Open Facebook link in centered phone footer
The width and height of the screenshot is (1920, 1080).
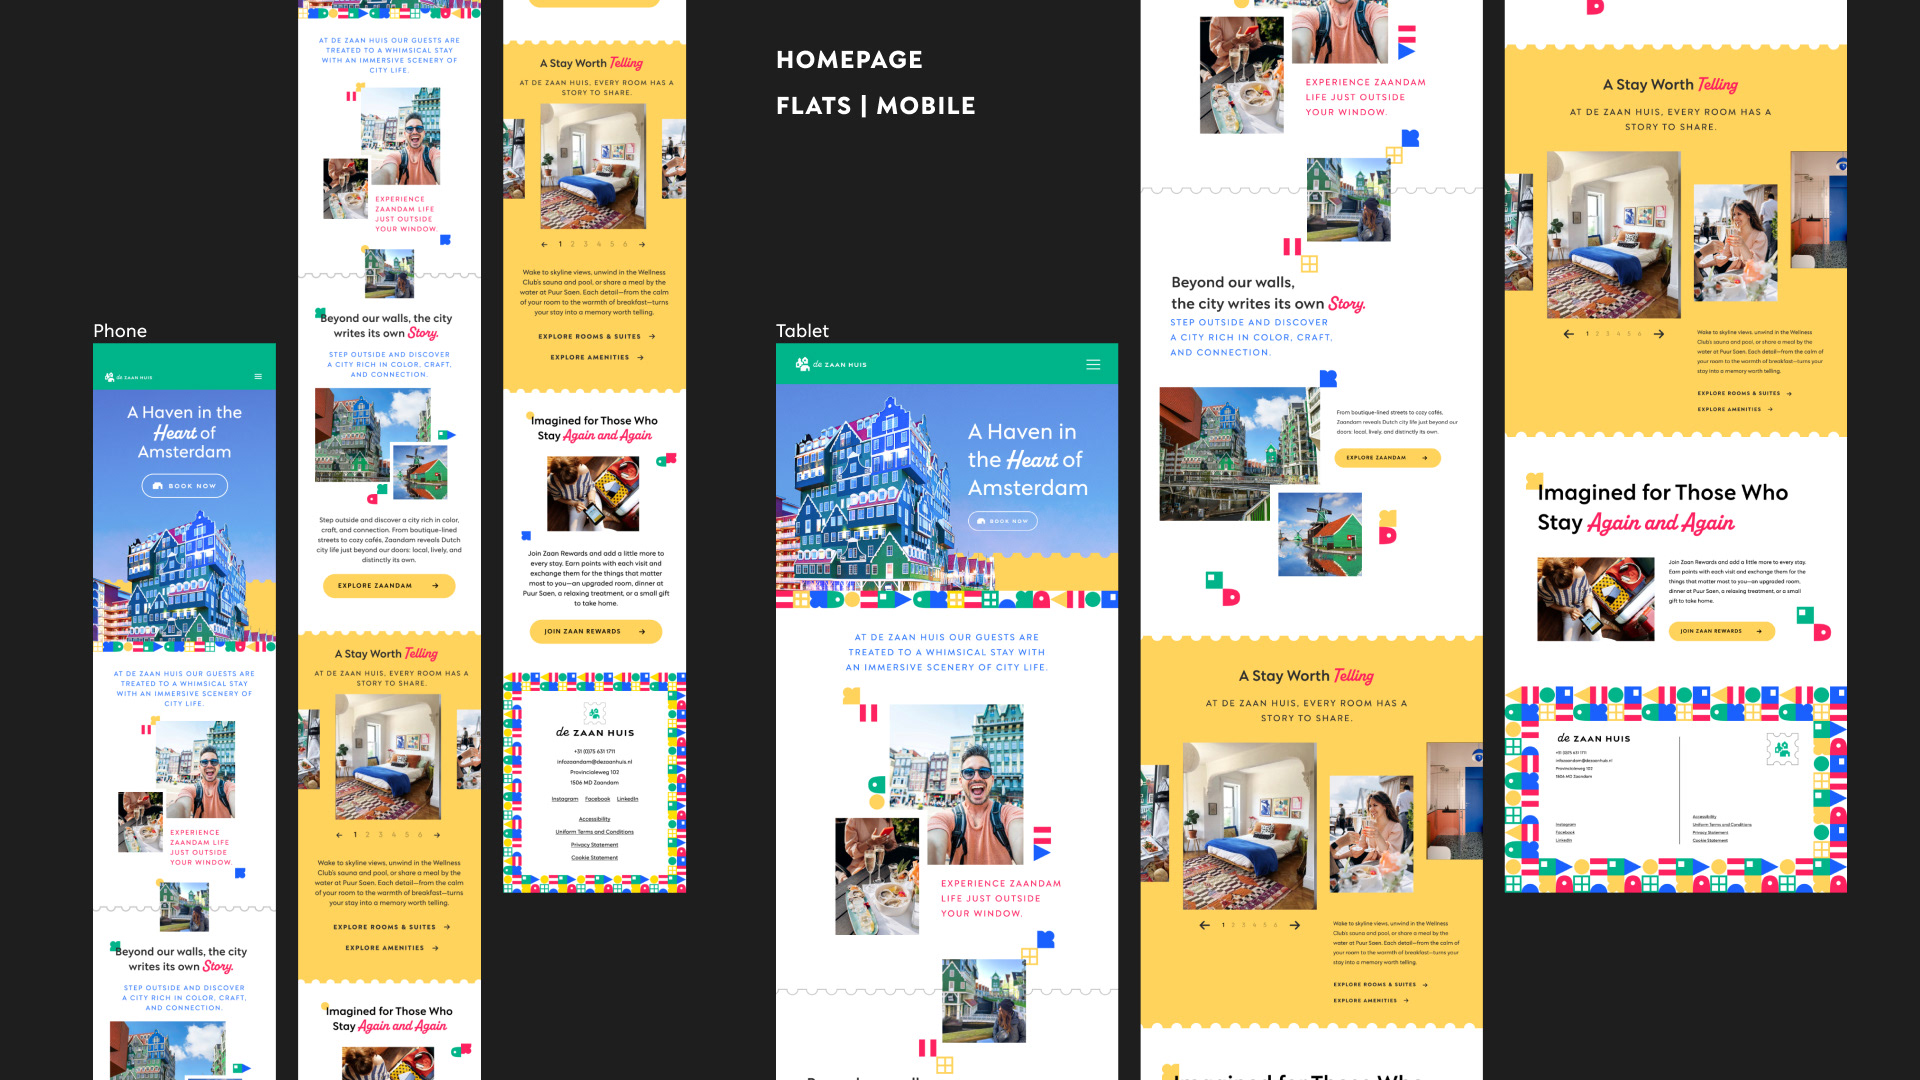pyautogui.click(x=597, y=799)
